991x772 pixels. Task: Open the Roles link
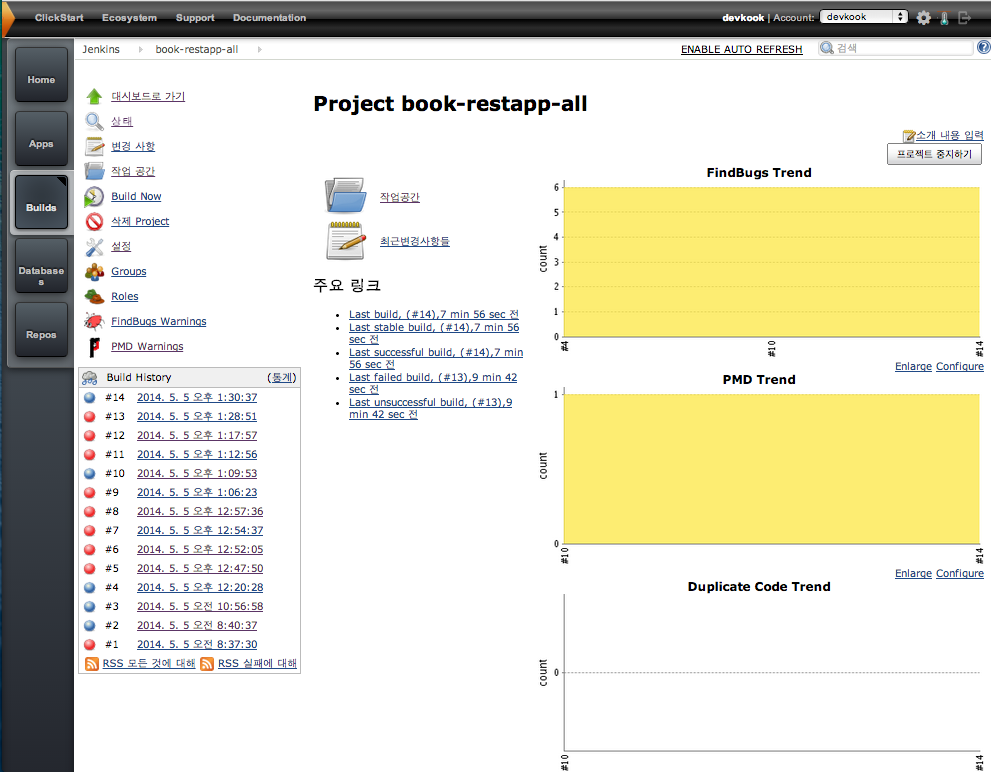(125, 297)
